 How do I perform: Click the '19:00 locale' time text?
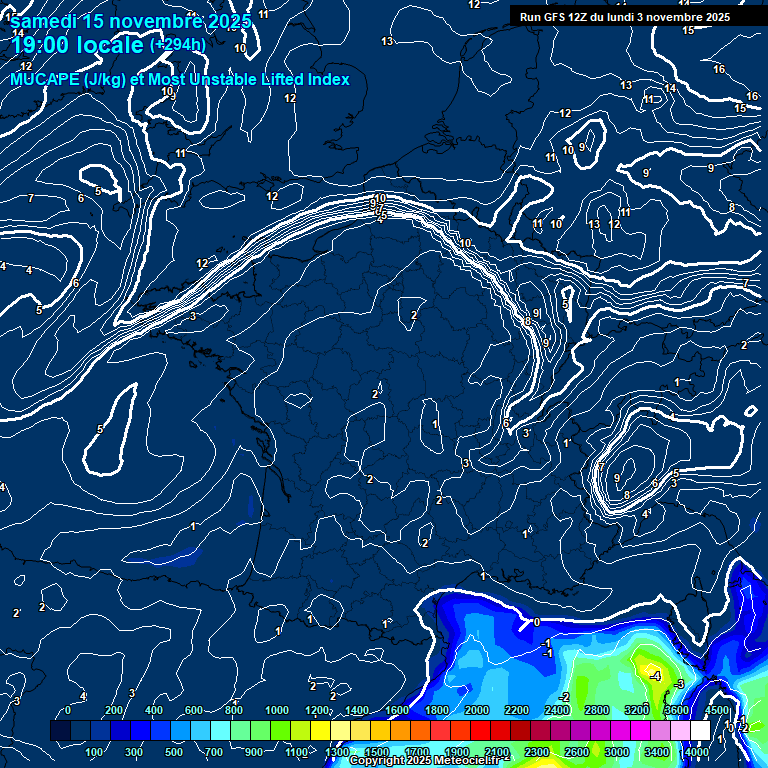[x=77, y=45]
